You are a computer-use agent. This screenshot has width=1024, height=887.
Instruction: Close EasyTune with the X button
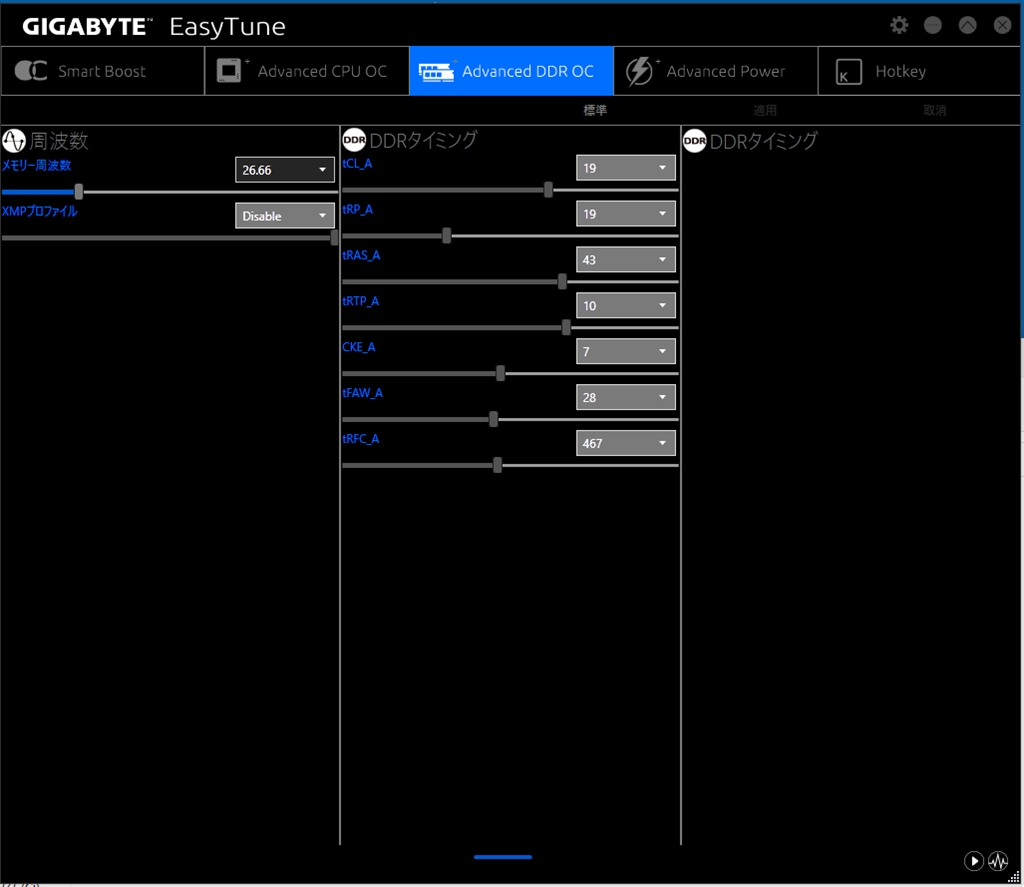pyautogui.click(x=1002, y=25)
